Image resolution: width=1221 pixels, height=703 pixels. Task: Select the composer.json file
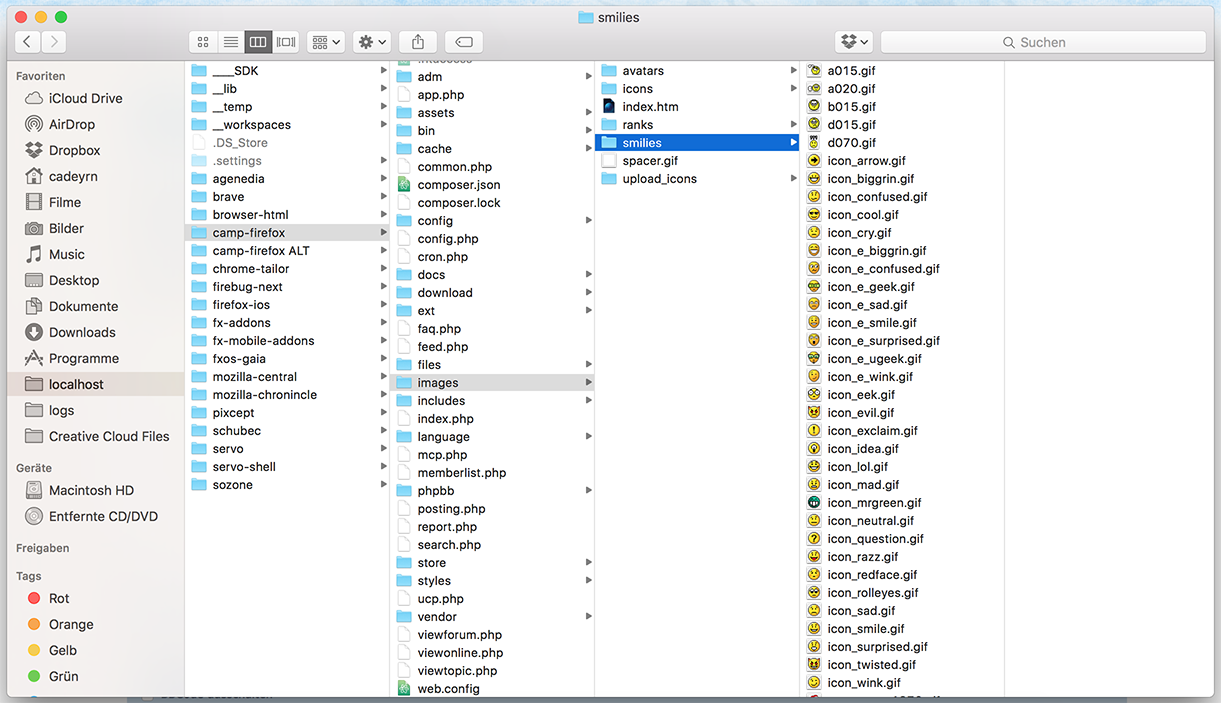(x=458, y=185)
